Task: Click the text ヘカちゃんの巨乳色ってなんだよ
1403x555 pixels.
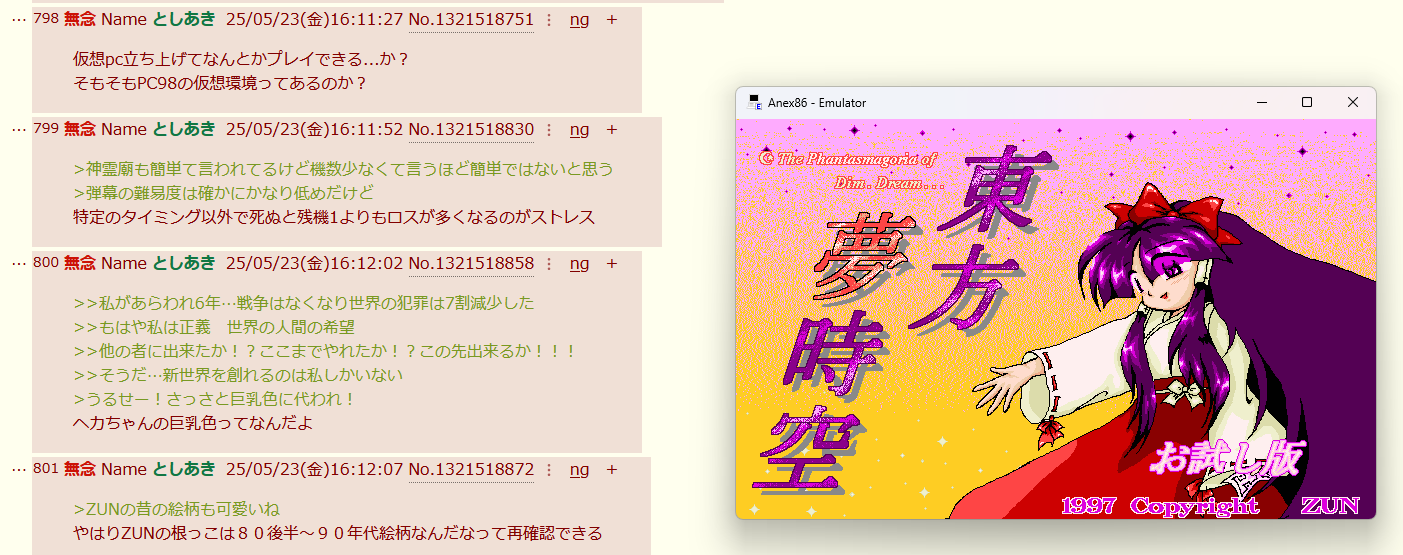Action: click(194, 423)
